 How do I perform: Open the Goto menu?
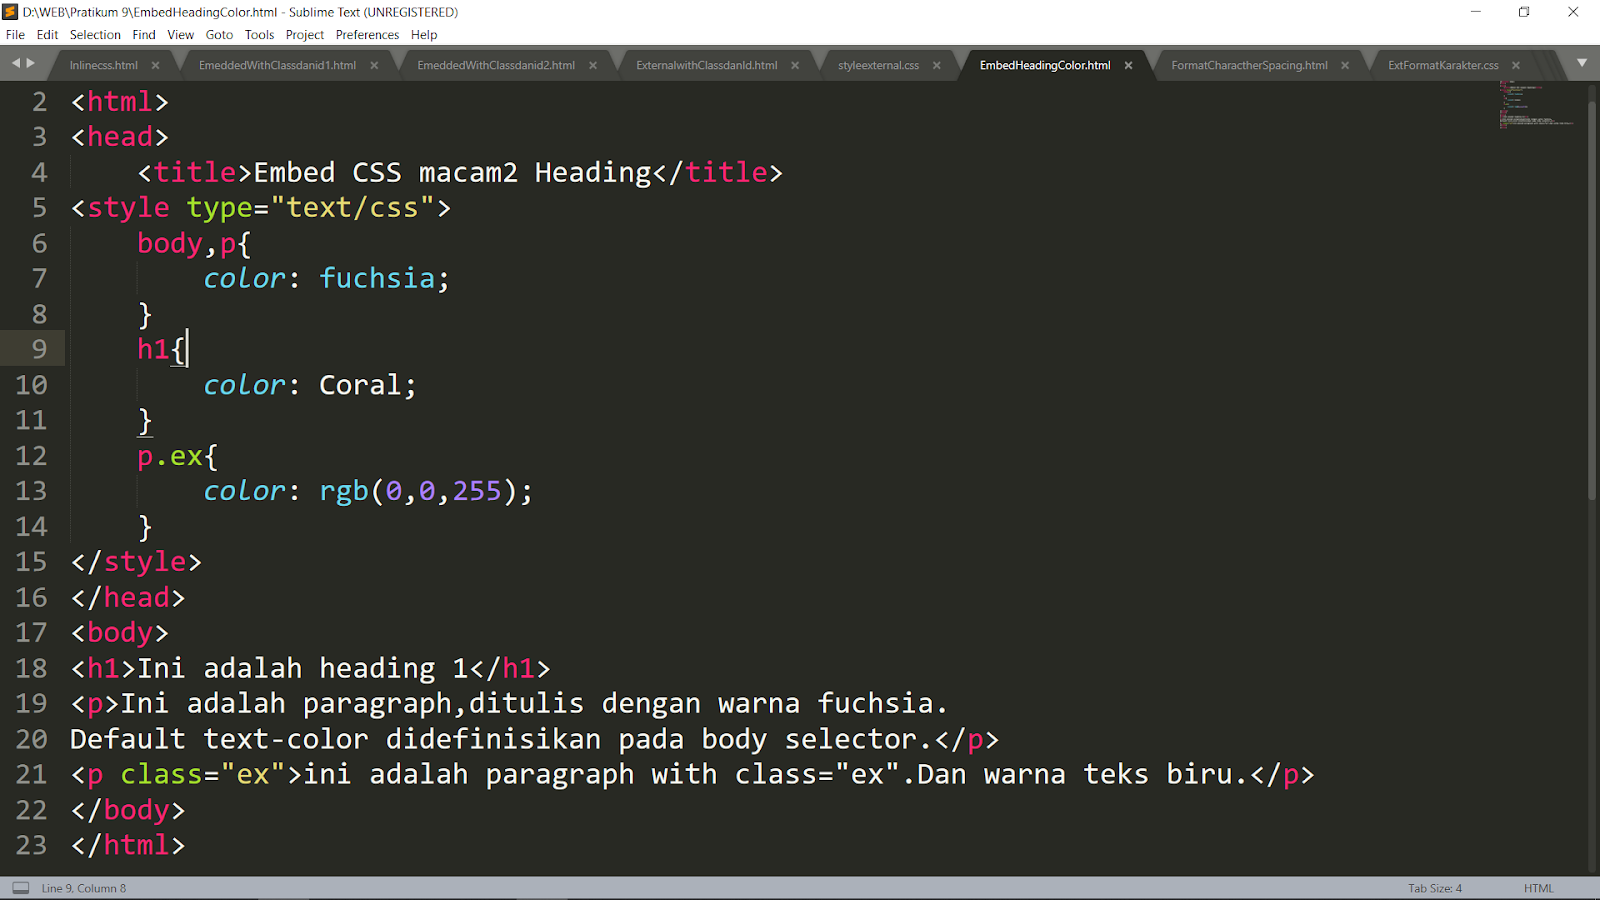pyautogui.click(x=218, y=34)
